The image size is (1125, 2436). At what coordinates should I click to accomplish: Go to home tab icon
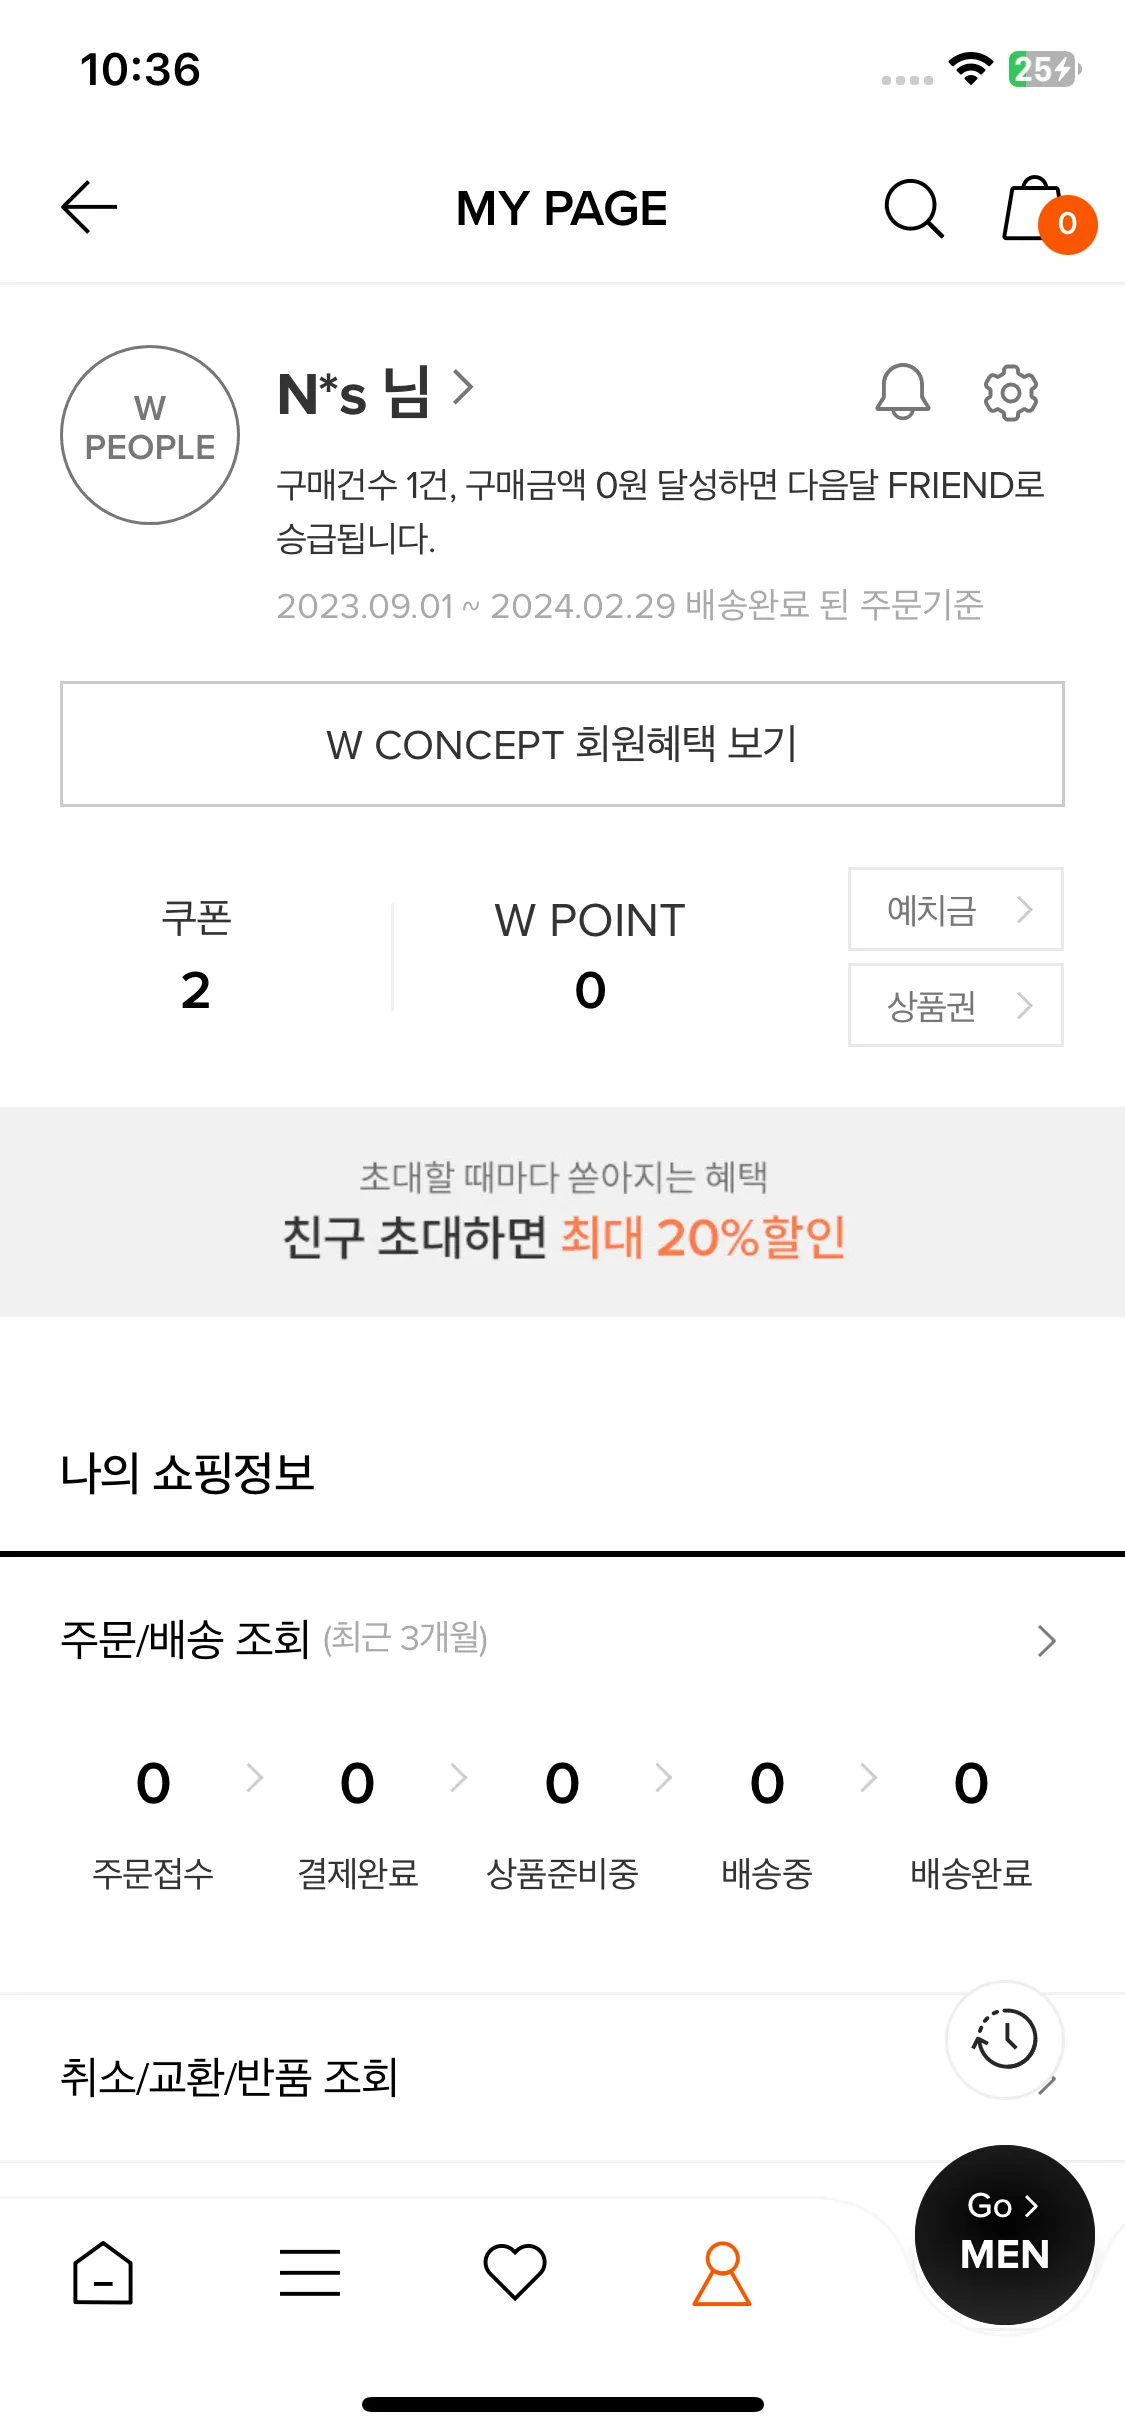[x=103, y=2272]
